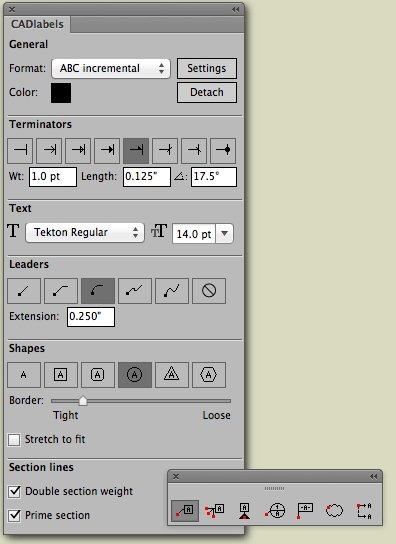Viewport: 396px width, 544px height.
Task: Switch to the CADlabels tab
Action: (x=37, y=24)
